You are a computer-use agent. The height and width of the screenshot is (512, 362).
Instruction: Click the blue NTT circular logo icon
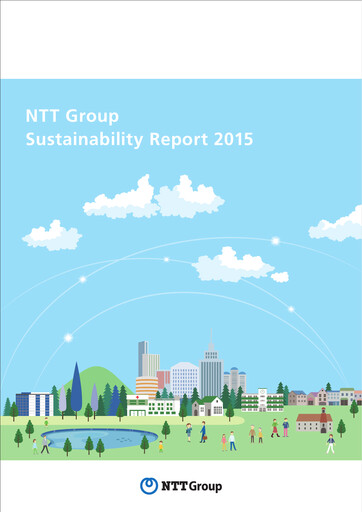pos(149,486)
